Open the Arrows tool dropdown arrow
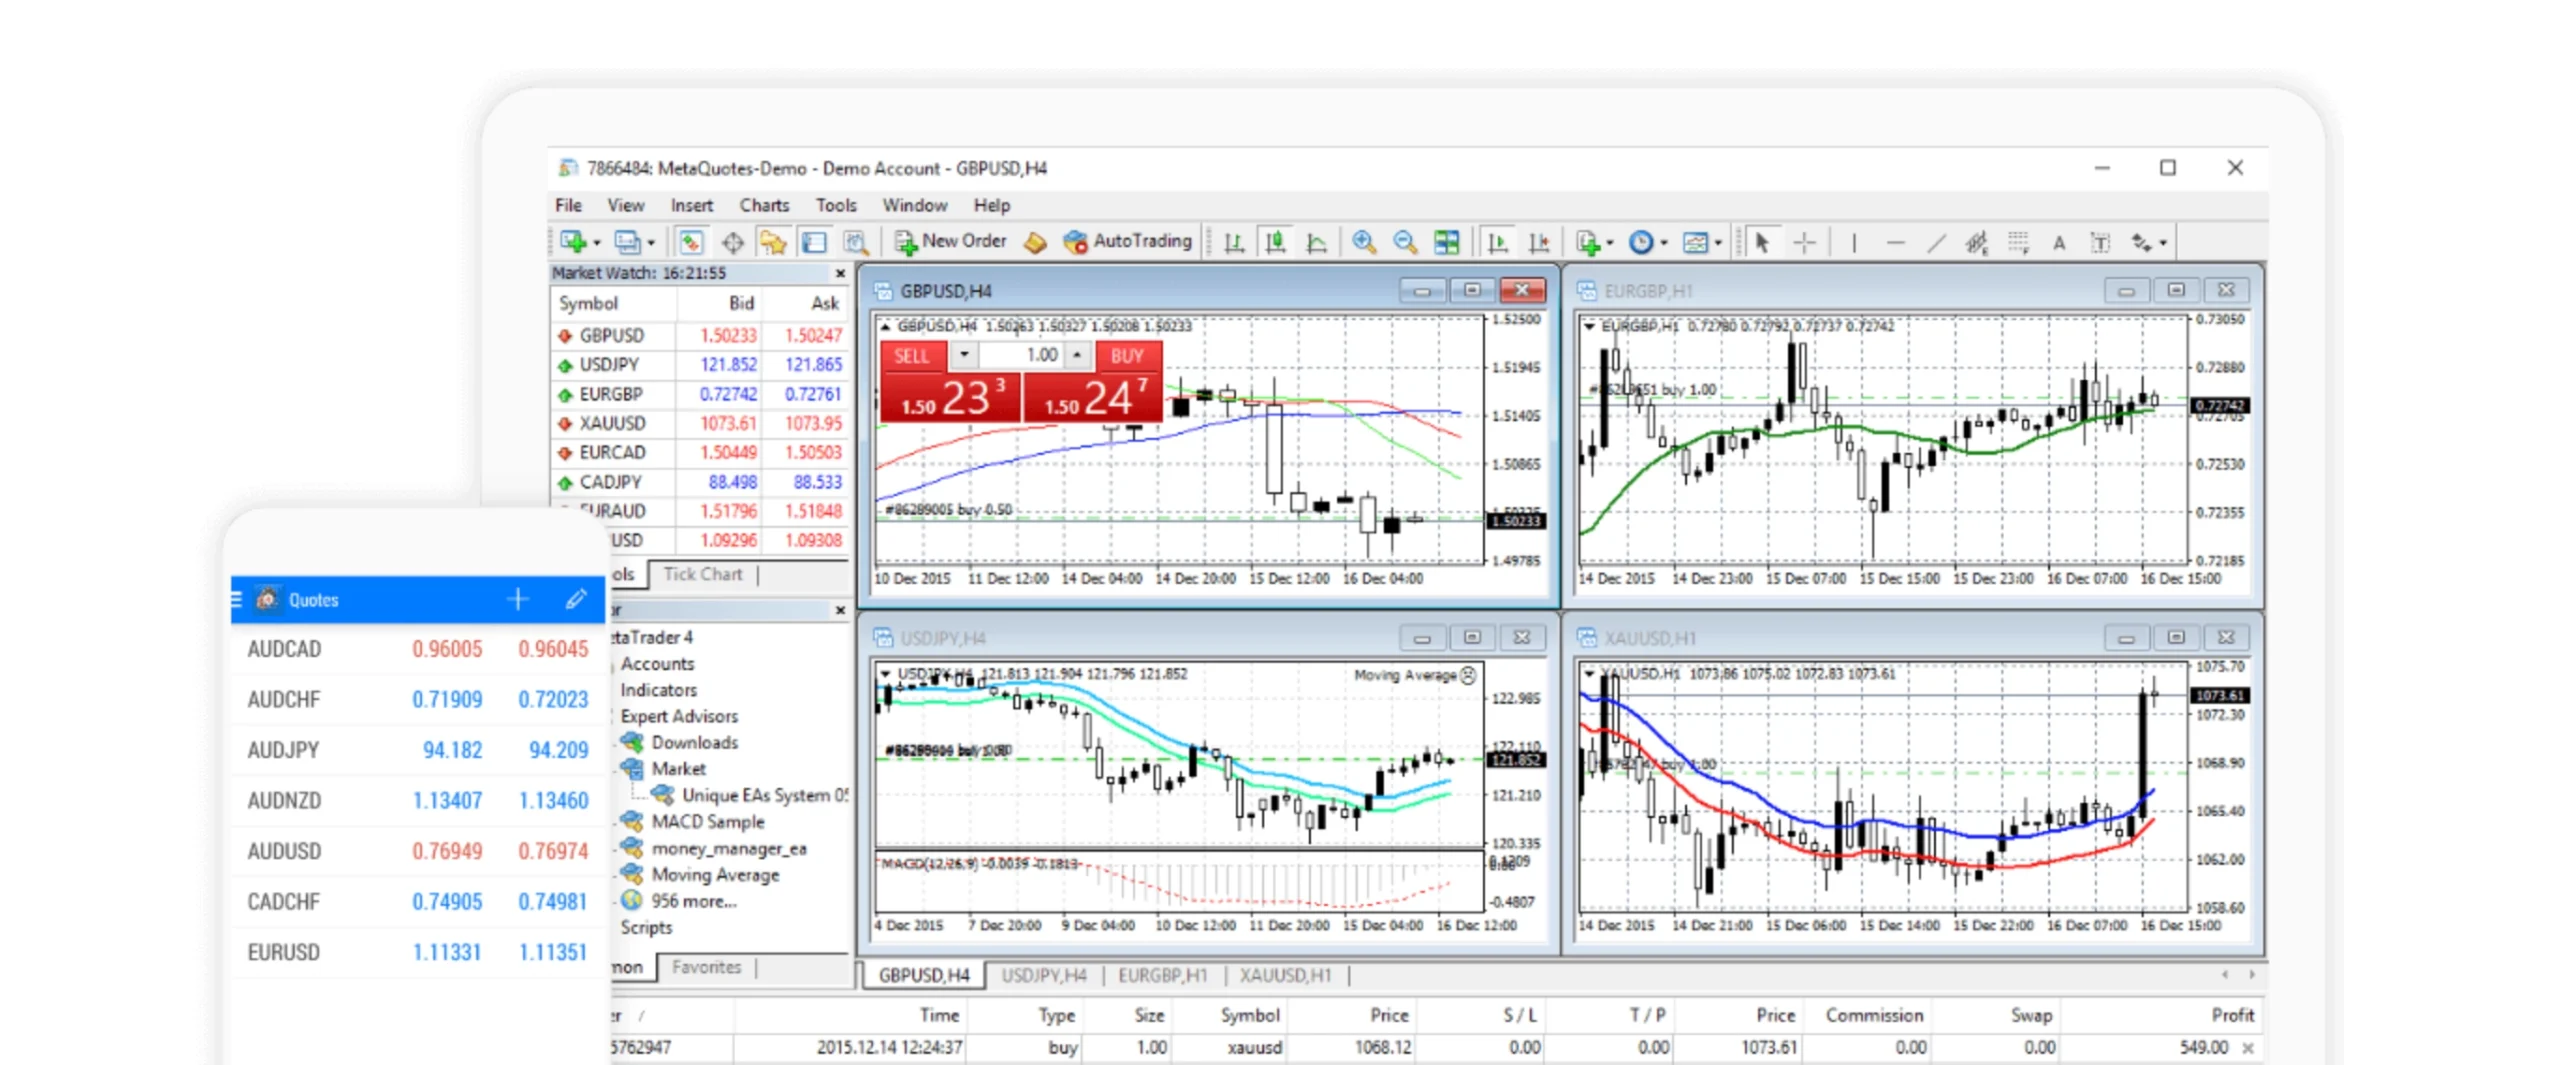Viewport: 2560px width, 1065px height. tap(2163, 243)
